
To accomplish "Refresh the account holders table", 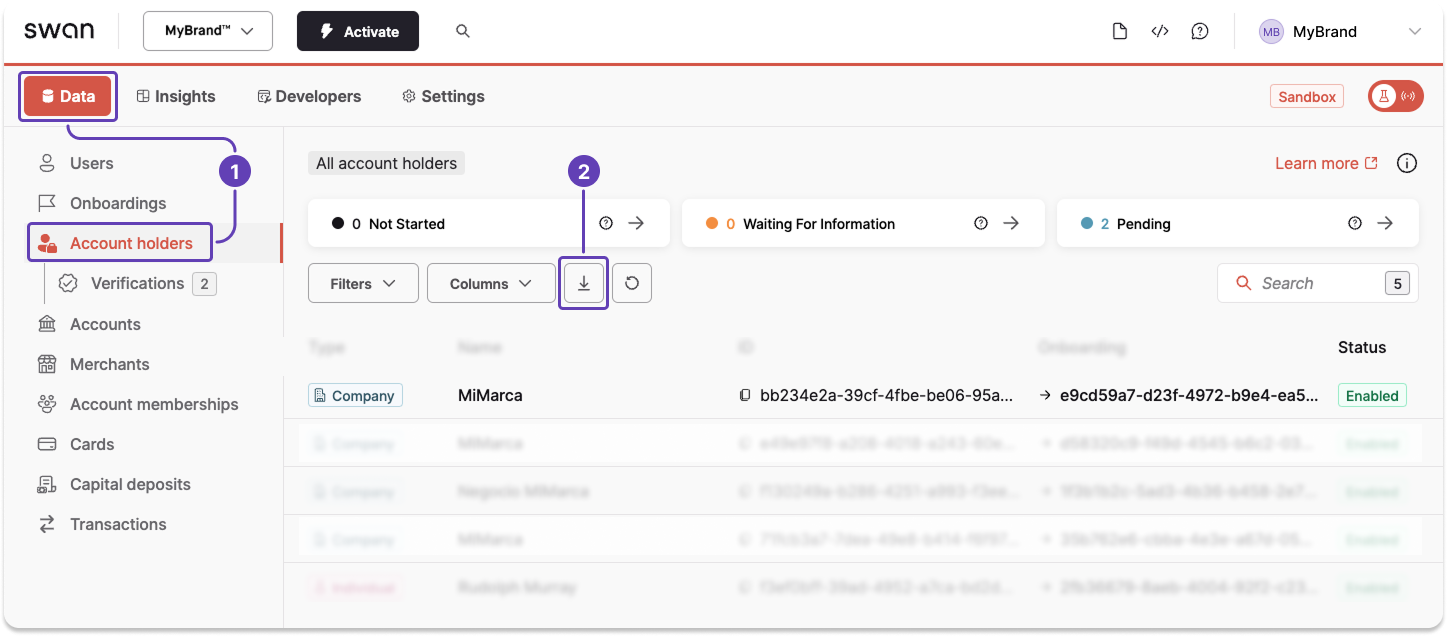I will pos(632,283).
